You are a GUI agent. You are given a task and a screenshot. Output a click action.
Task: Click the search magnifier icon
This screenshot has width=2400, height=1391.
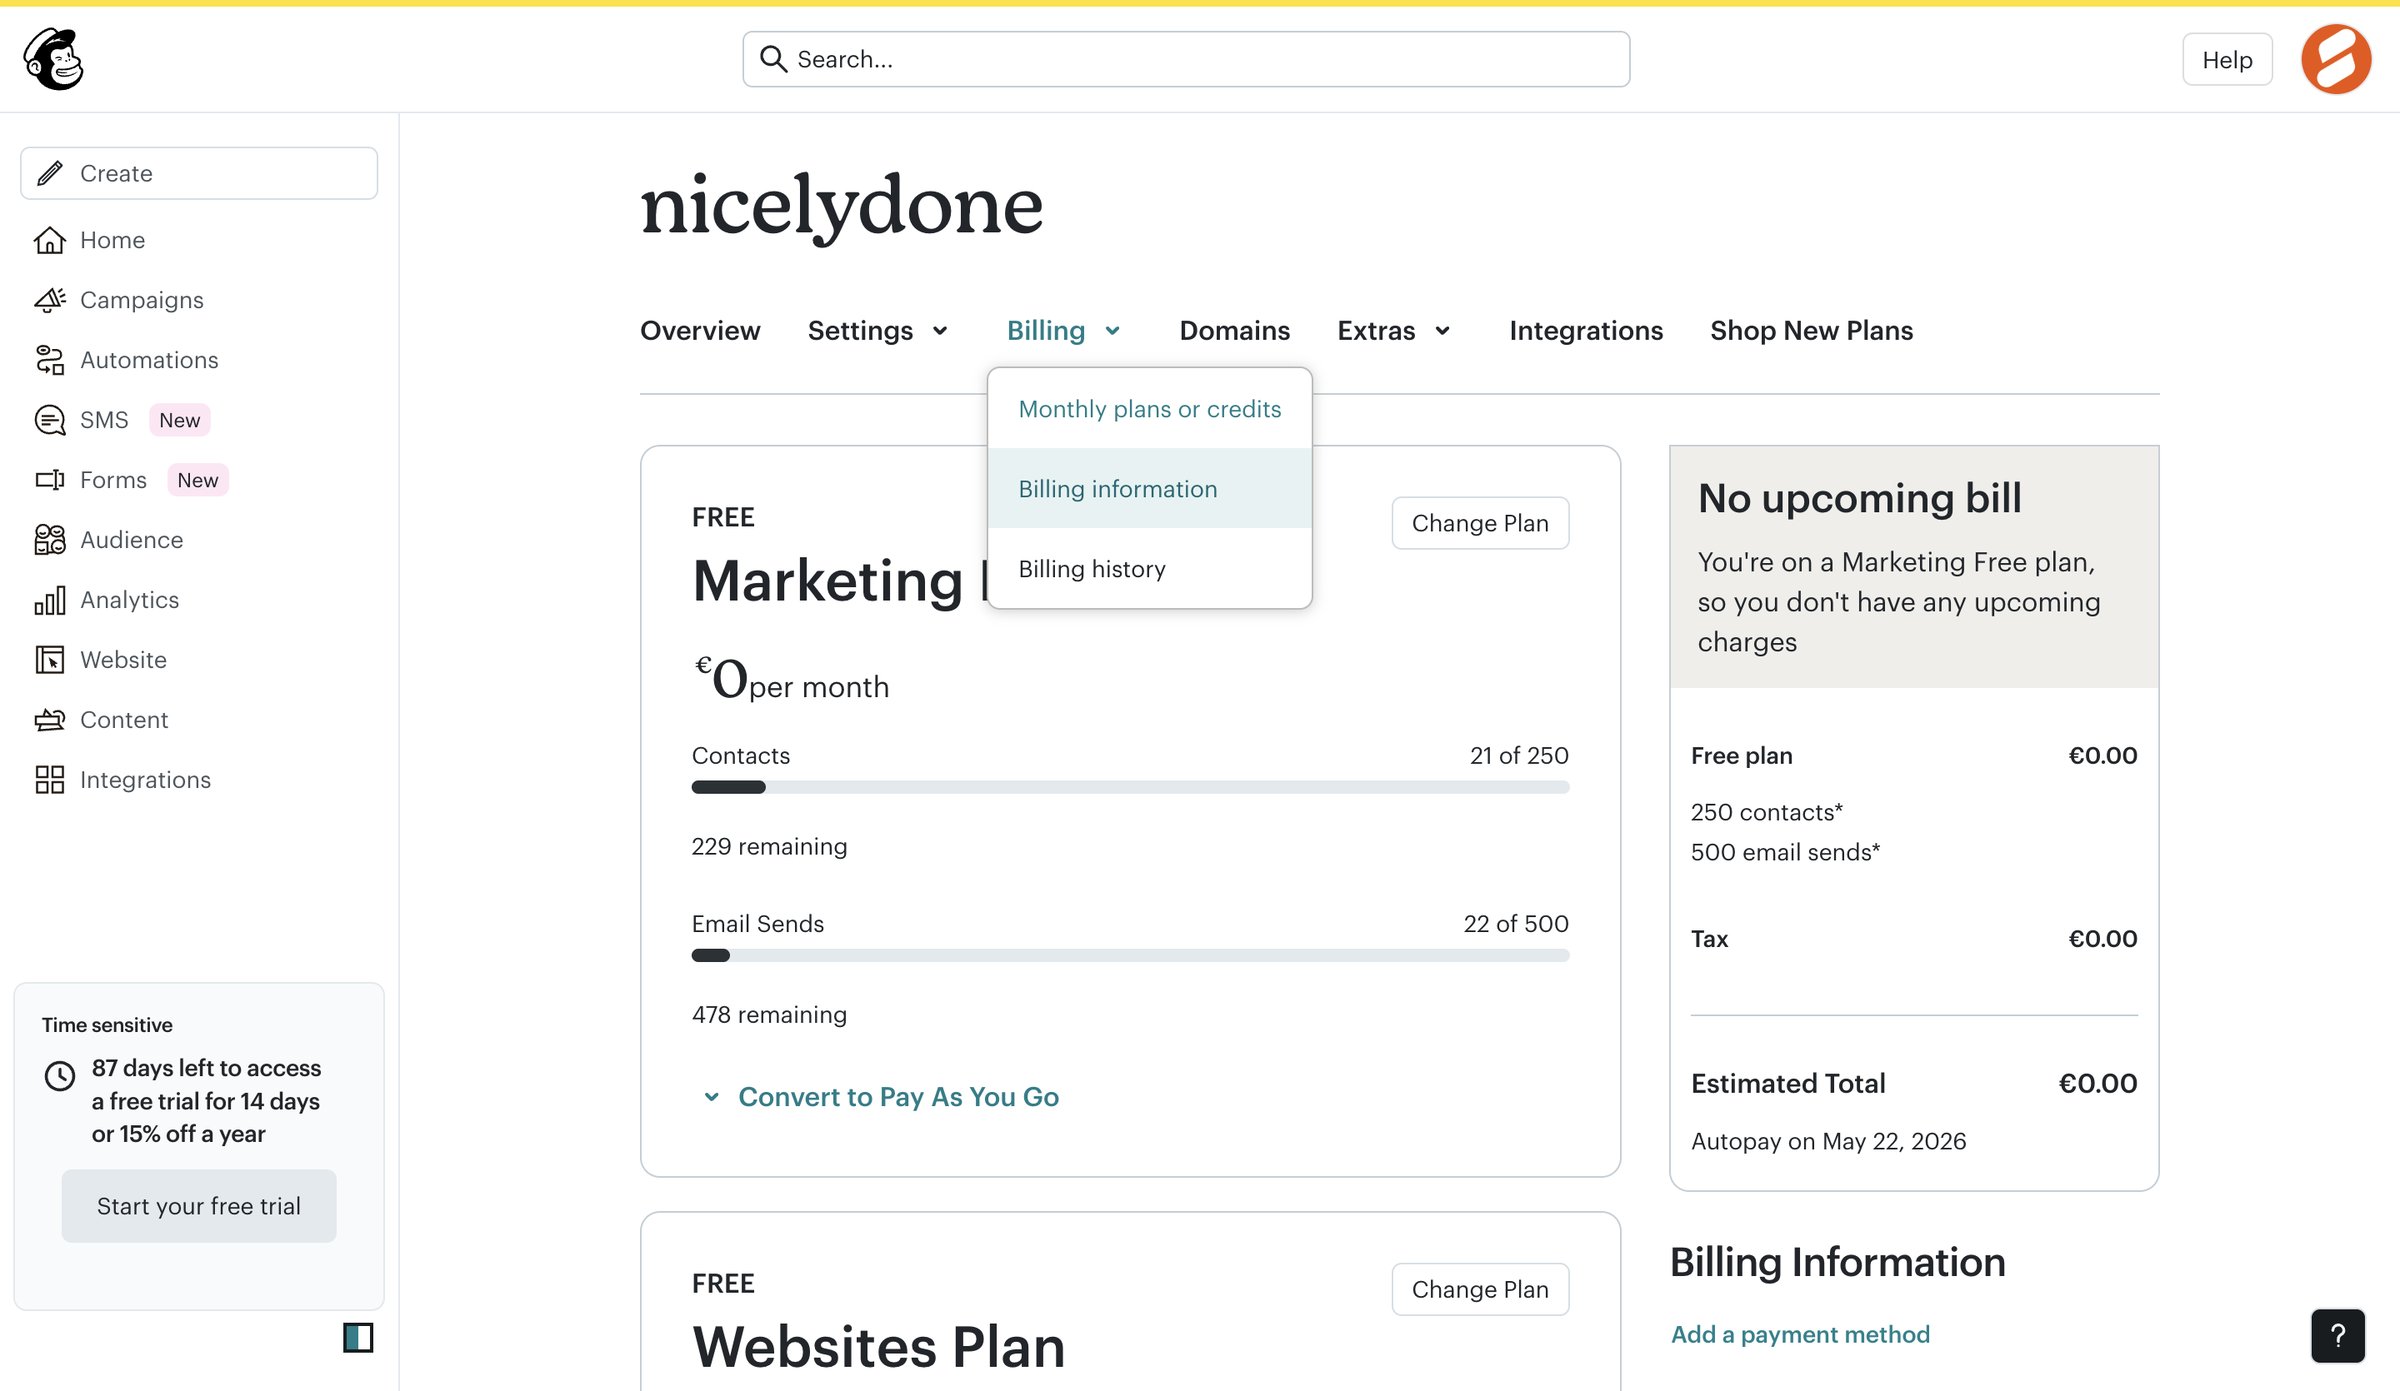[772, 59]
